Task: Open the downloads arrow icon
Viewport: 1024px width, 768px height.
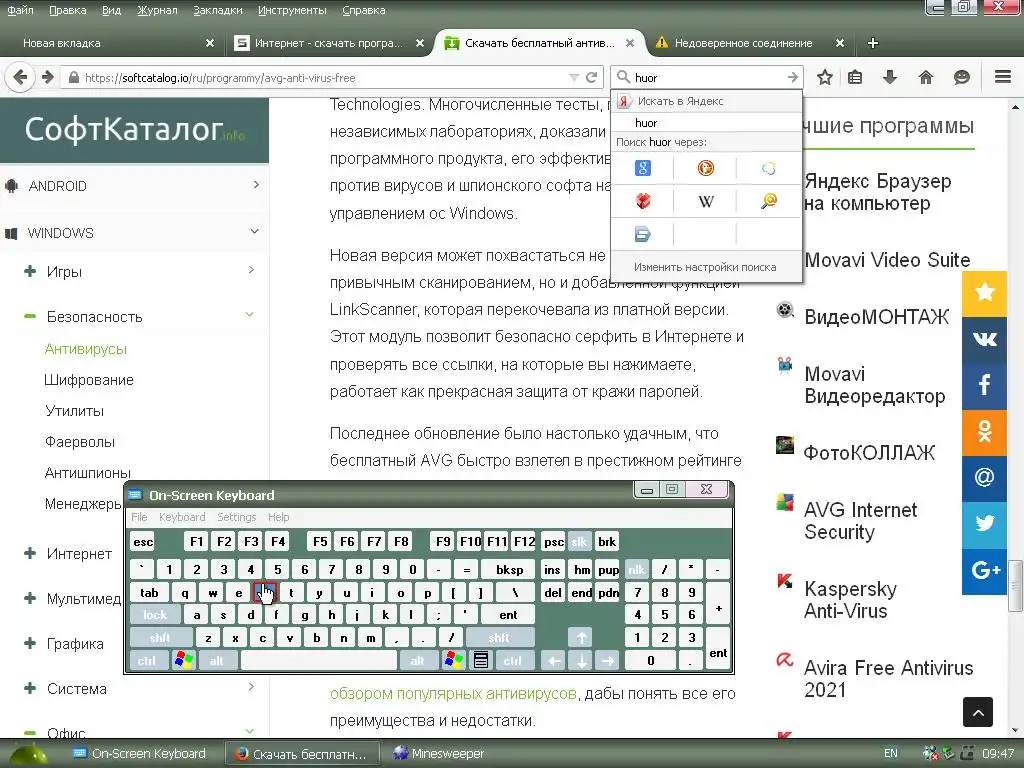Action: click(889, 78)
